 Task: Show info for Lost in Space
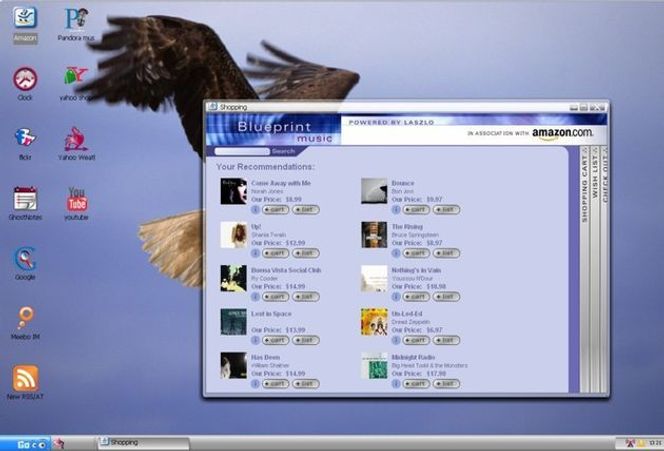(x=255, y=340)
